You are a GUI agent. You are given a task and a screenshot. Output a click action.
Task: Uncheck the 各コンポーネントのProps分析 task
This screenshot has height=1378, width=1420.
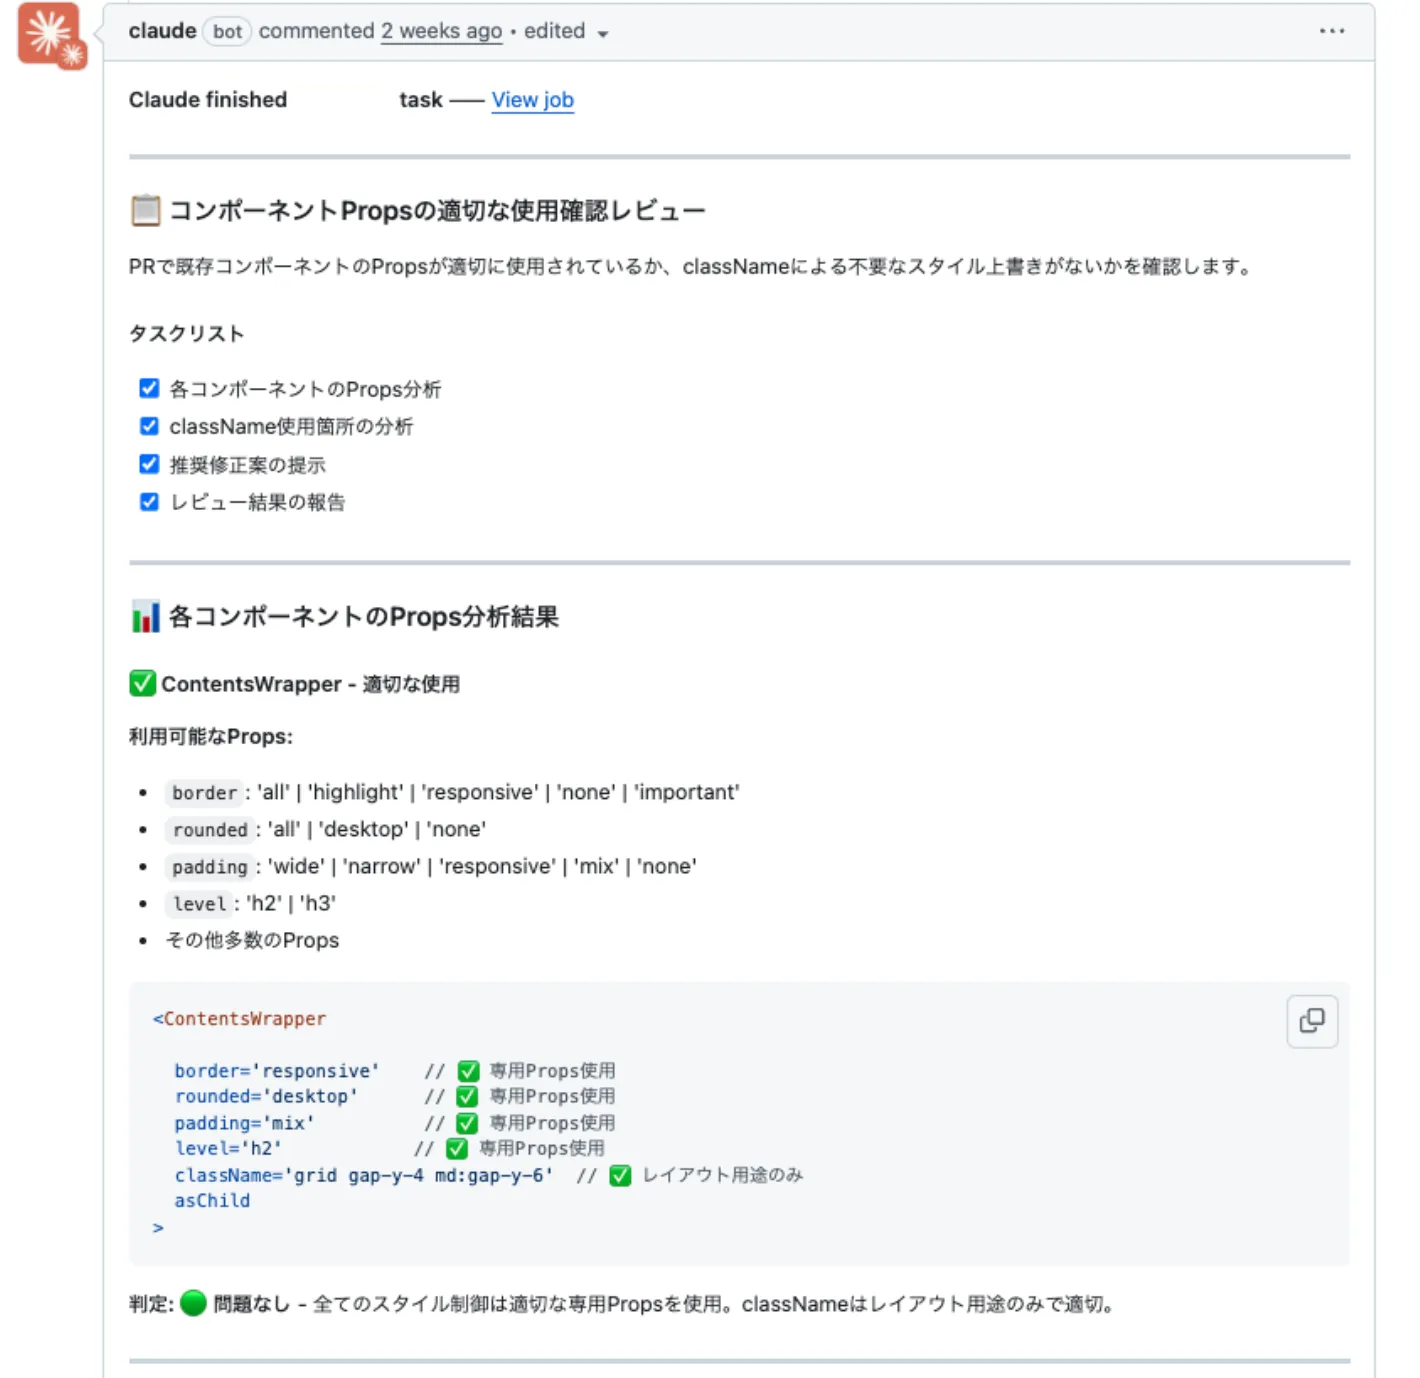coord(148,388)
